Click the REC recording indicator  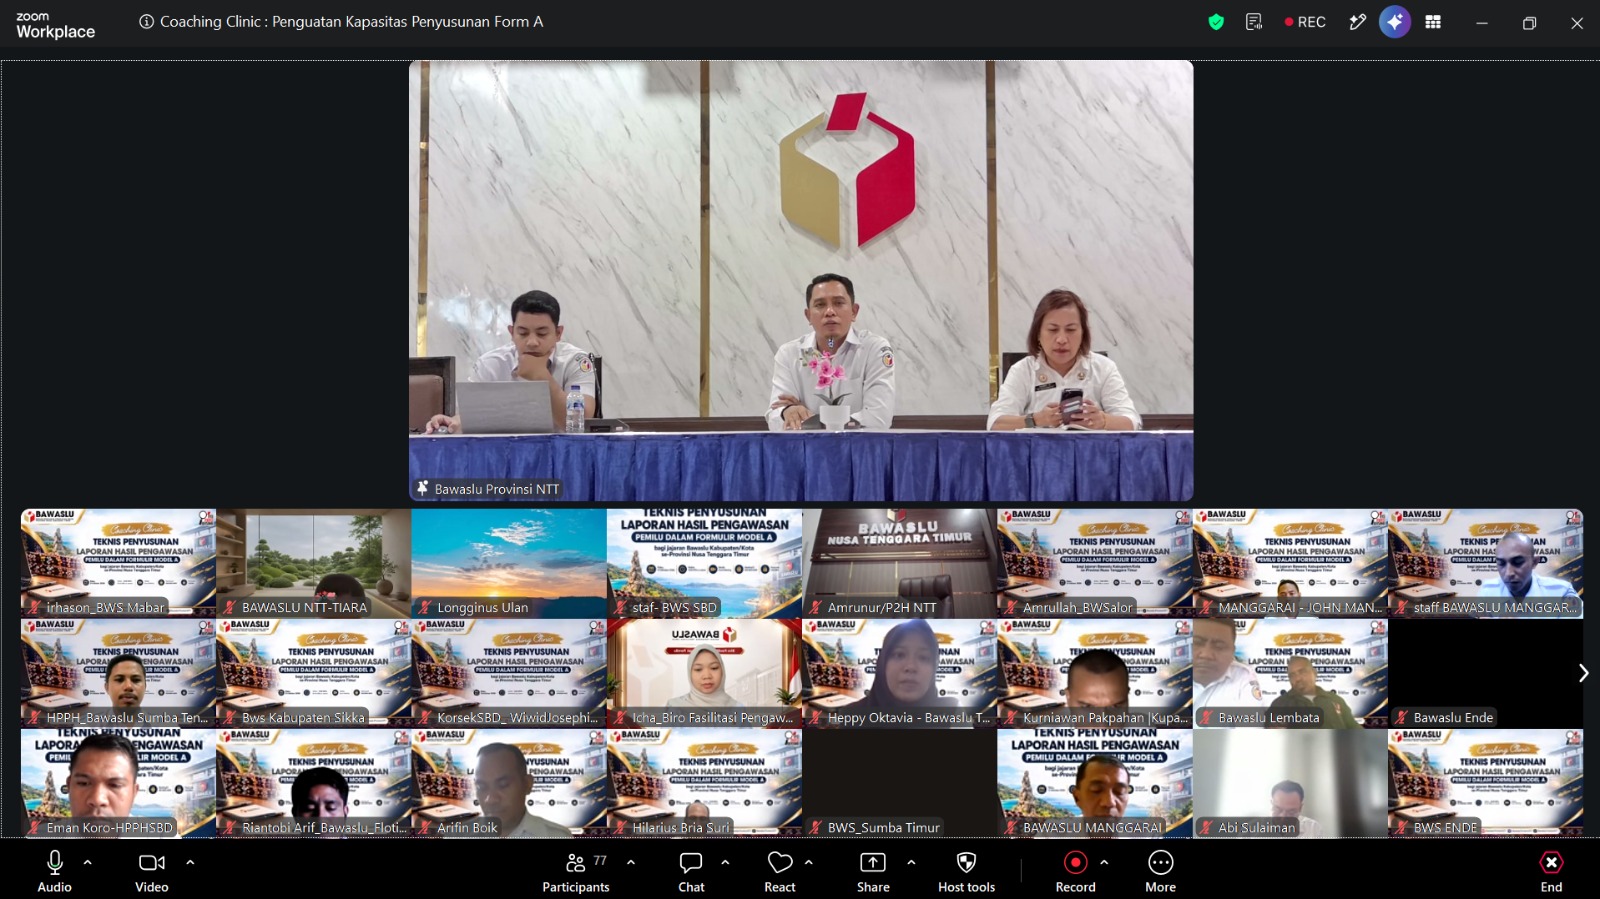[1305, 22]
